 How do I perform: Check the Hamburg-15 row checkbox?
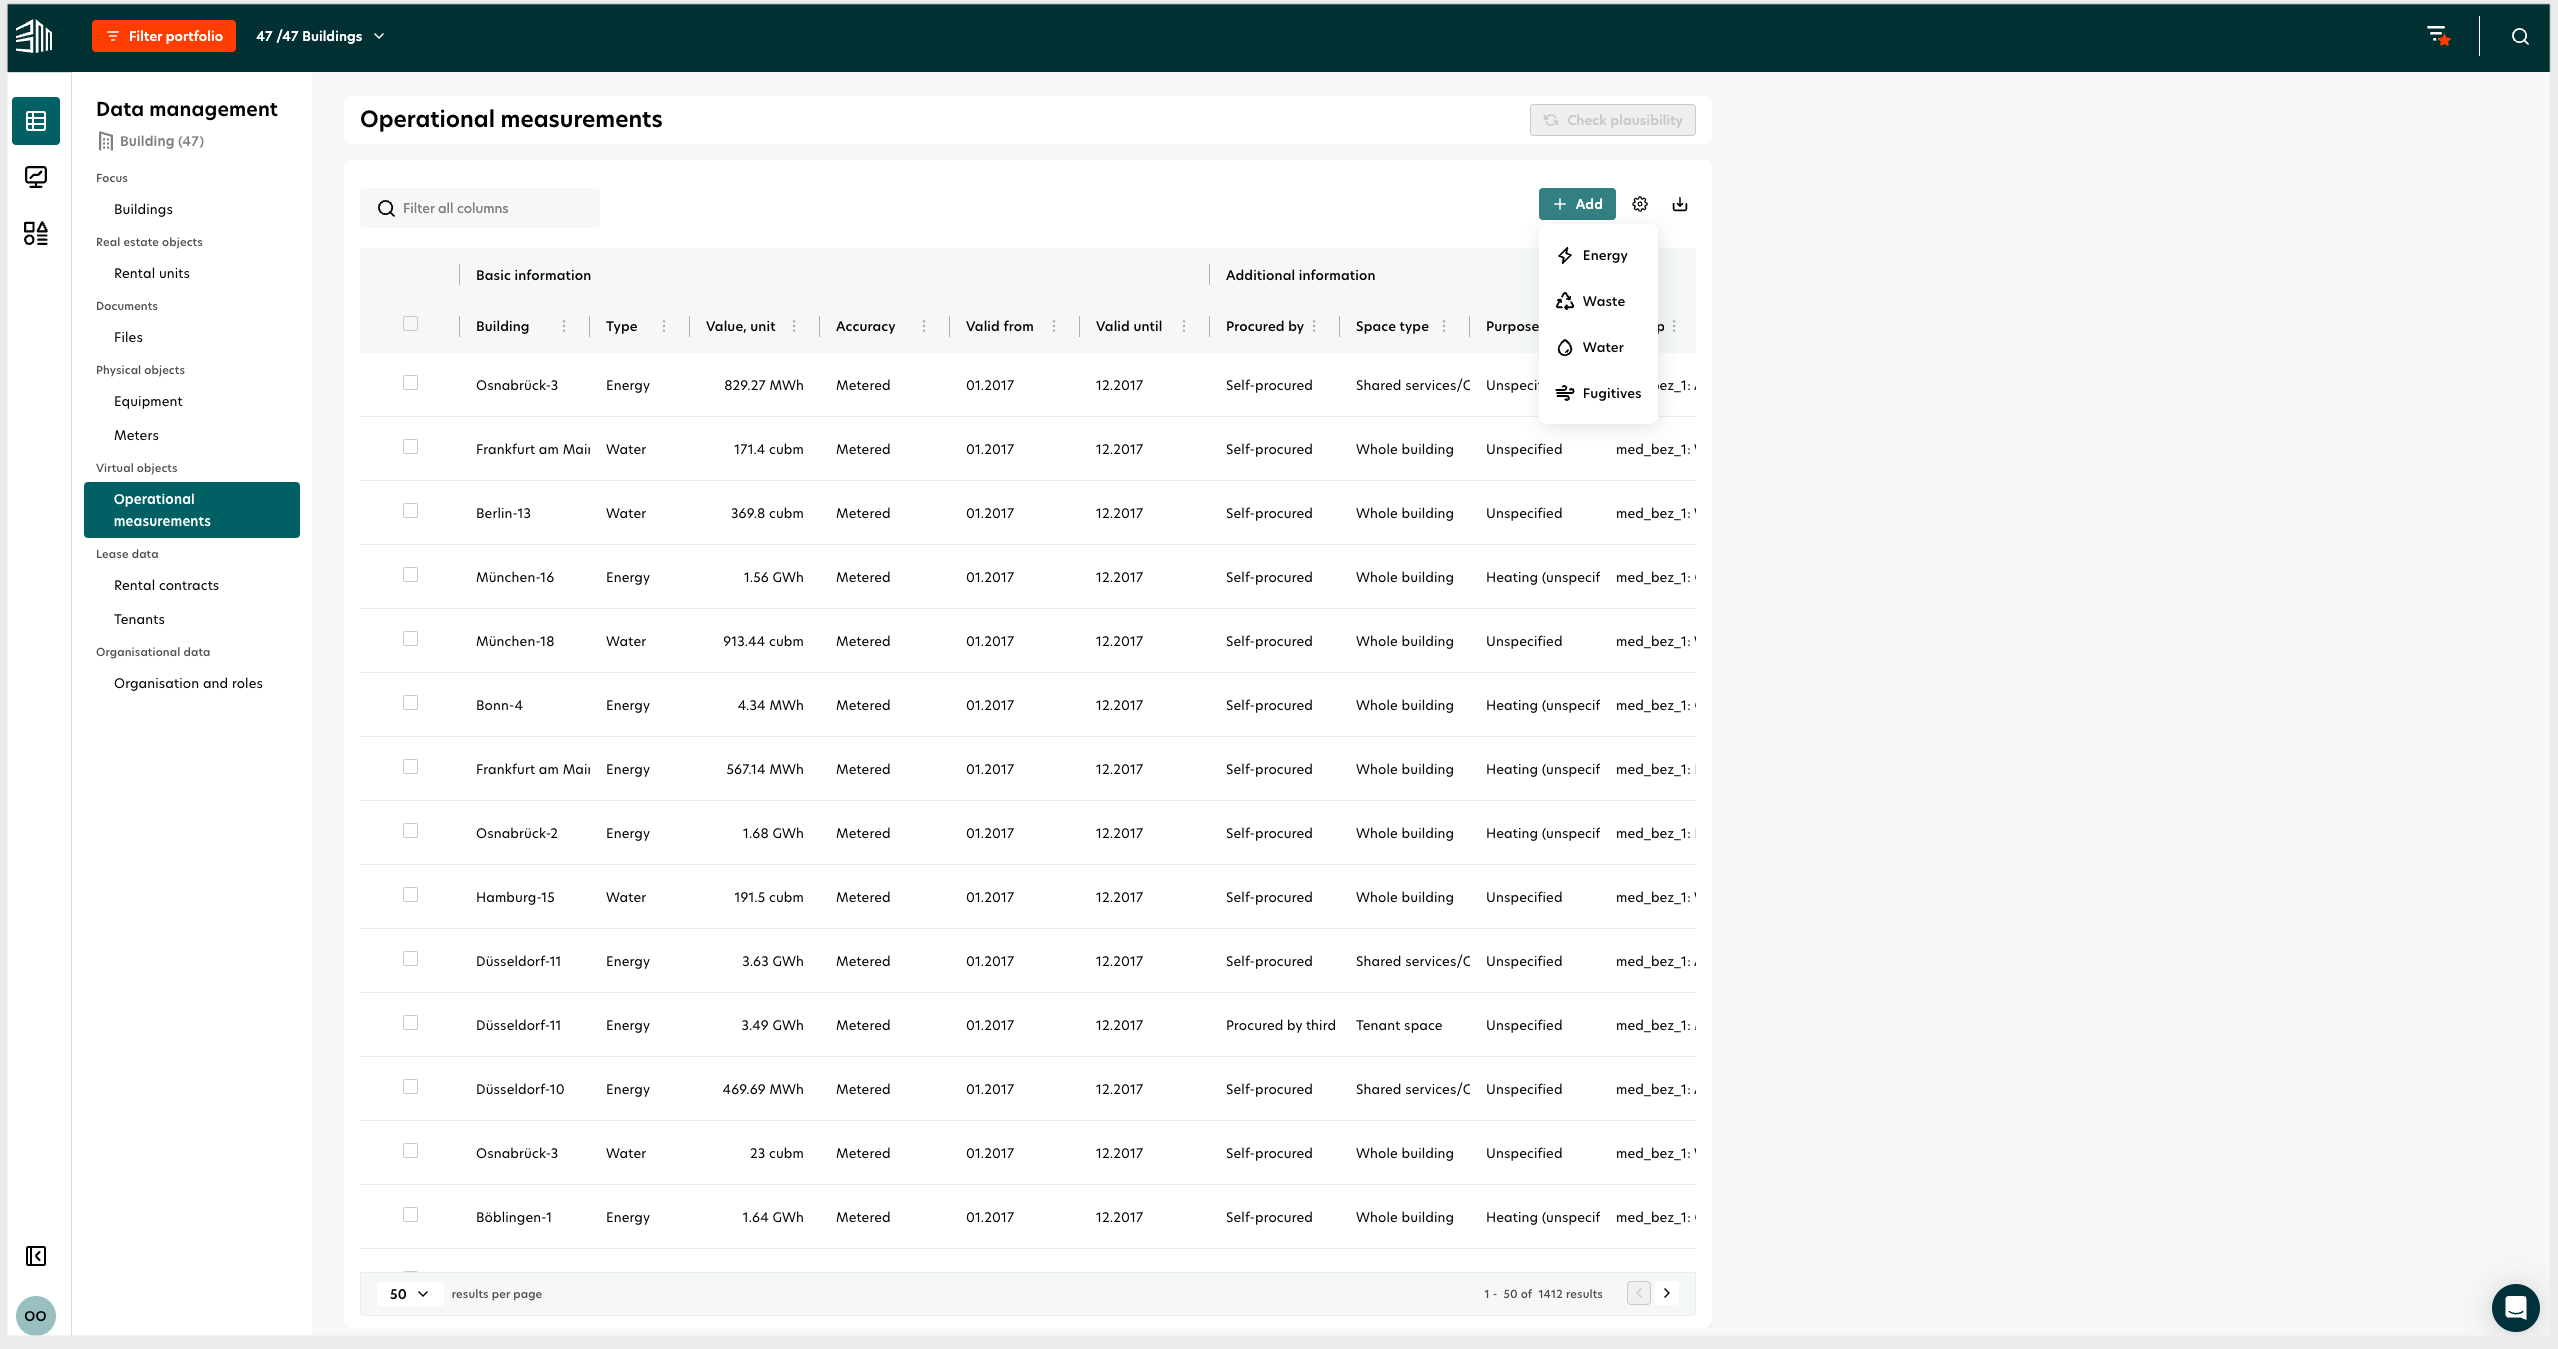click(410, 895)
